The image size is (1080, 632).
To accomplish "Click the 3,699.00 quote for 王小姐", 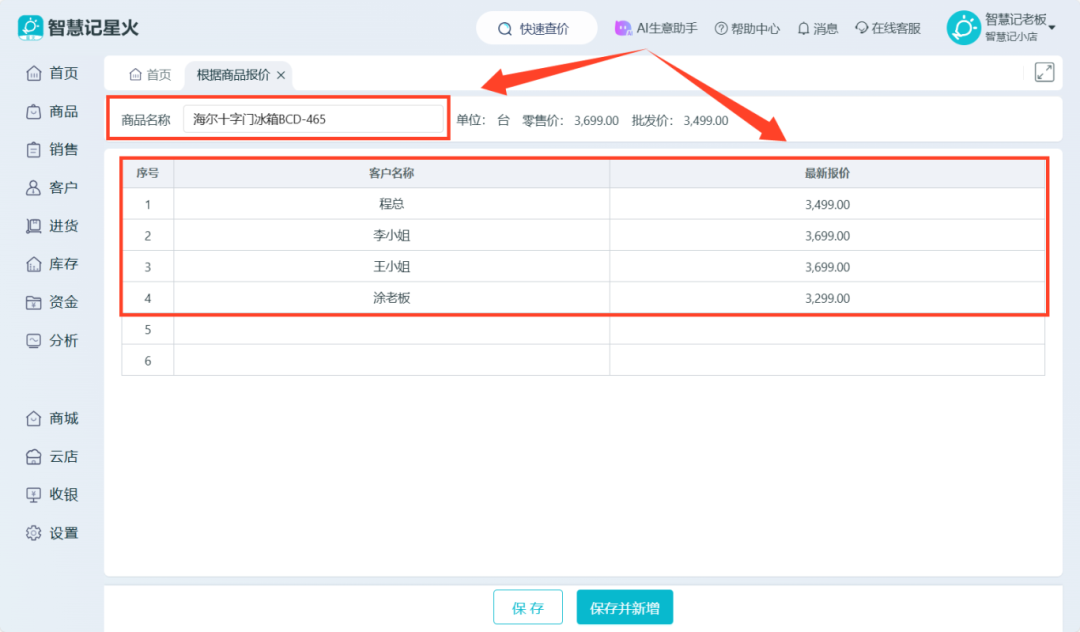I will [x=827, y=267].
